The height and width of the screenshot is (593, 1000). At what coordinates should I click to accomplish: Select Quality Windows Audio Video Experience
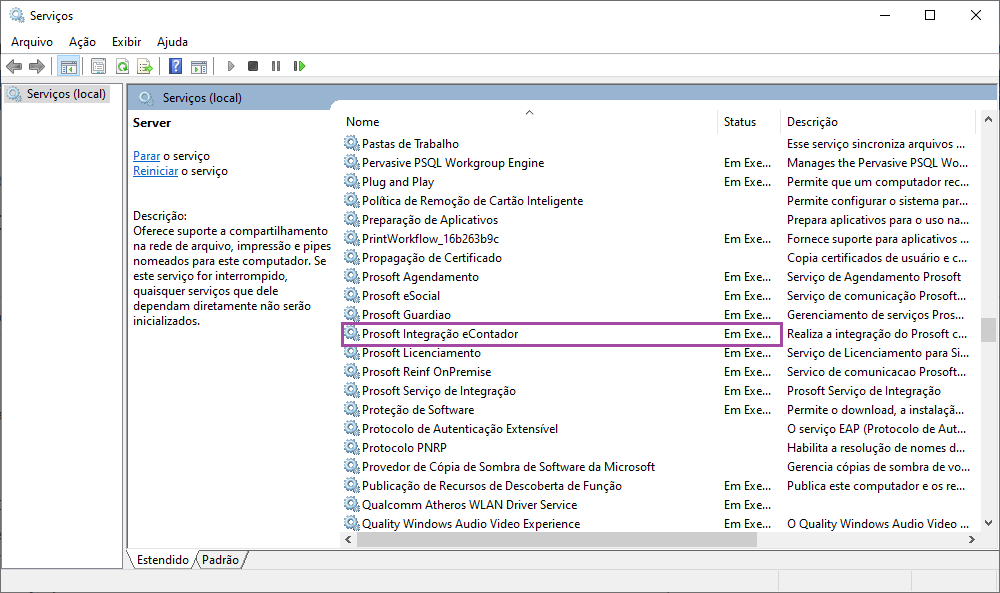coord(471,524)
